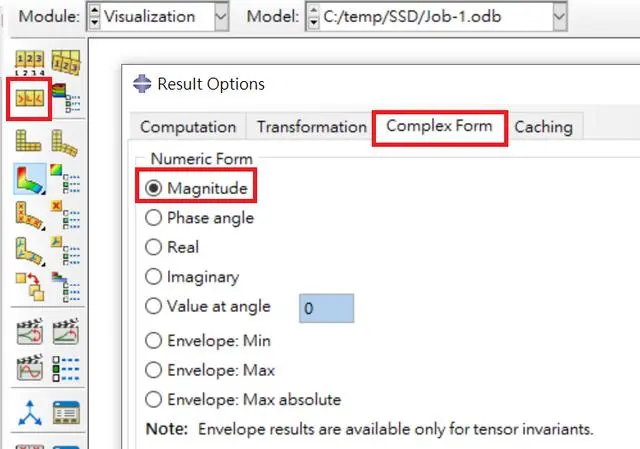This screenshot has height=449, width=640.
Task: Expand the Model Job-1.odb dropdown
Action: click(560, 17)
